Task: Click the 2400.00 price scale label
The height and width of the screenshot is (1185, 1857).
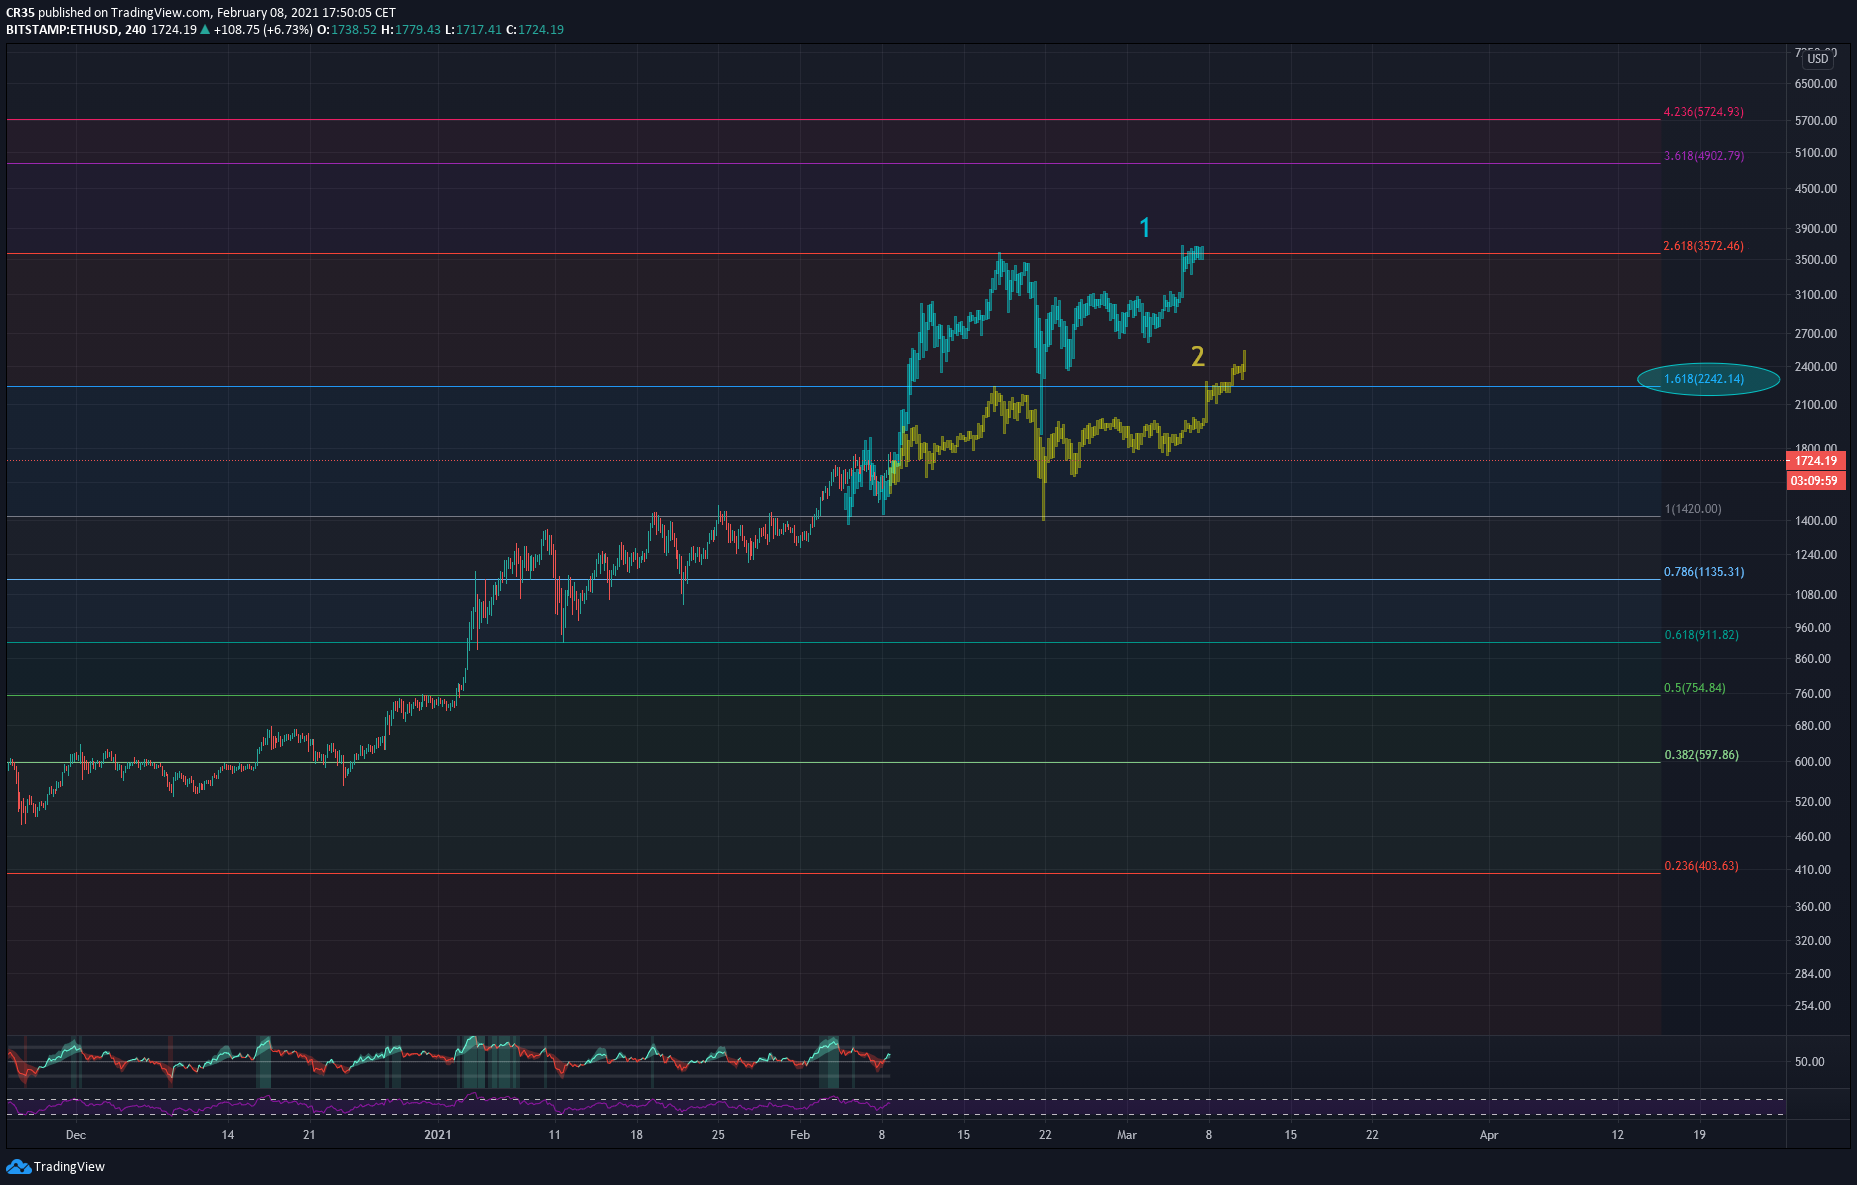Action: tap(1816, 367)
